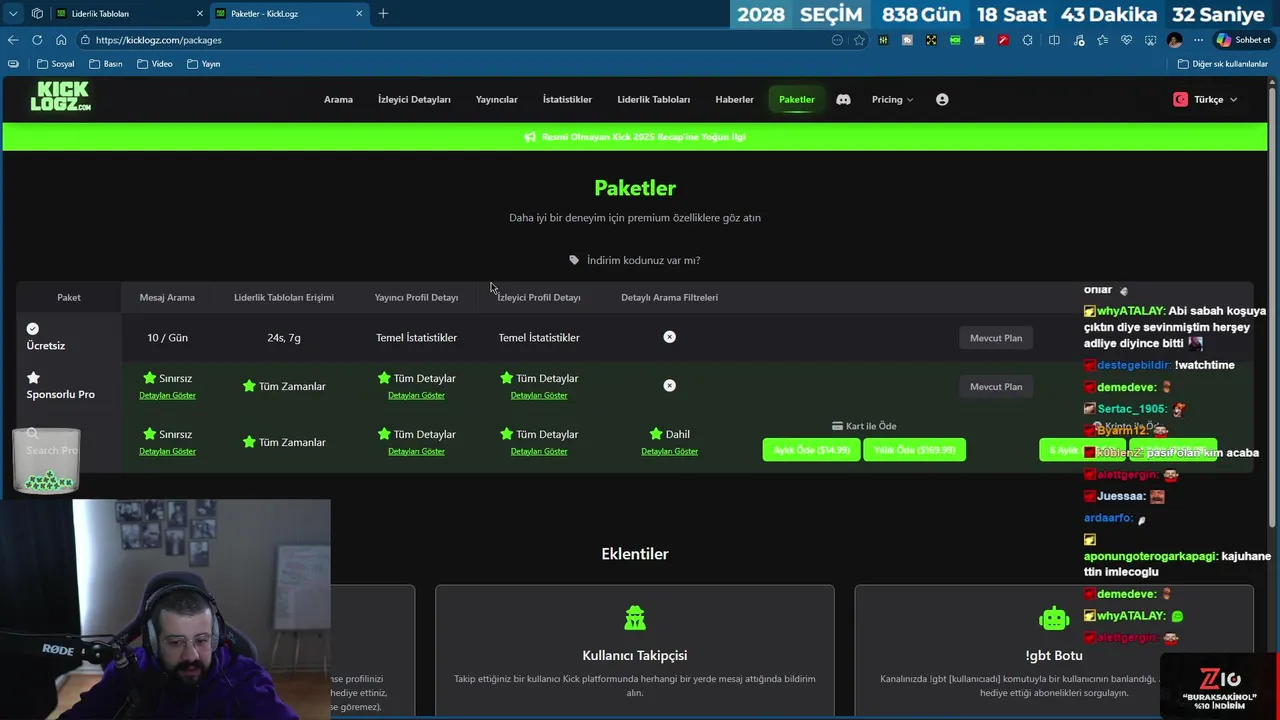
Task: Click the green Kick Recap announcement banner
Action: pyautogui.click(x=635, y=137)
